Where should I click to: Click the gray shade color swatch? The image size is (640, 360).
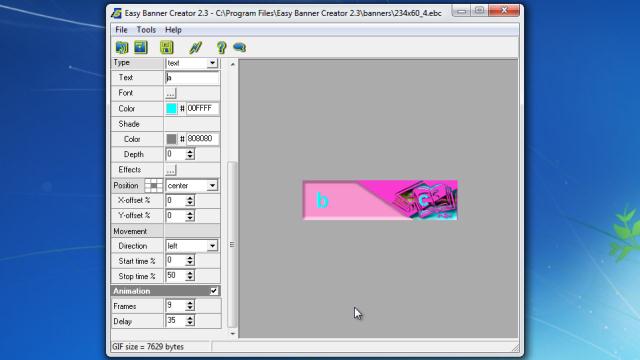click(171, 139)
